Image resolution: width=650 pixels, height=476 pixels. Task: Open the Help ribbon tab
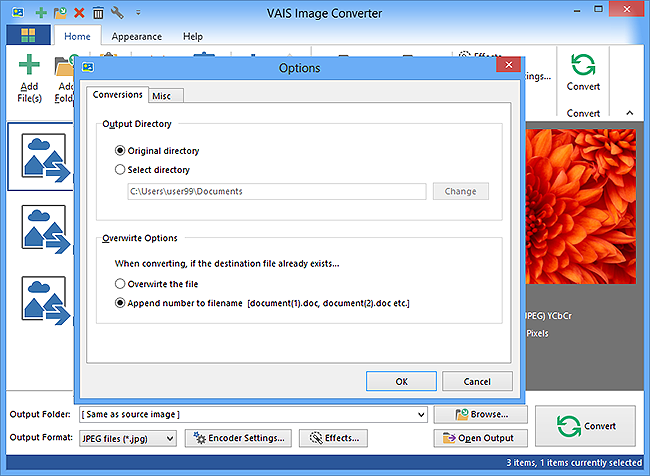click(193, 36)
